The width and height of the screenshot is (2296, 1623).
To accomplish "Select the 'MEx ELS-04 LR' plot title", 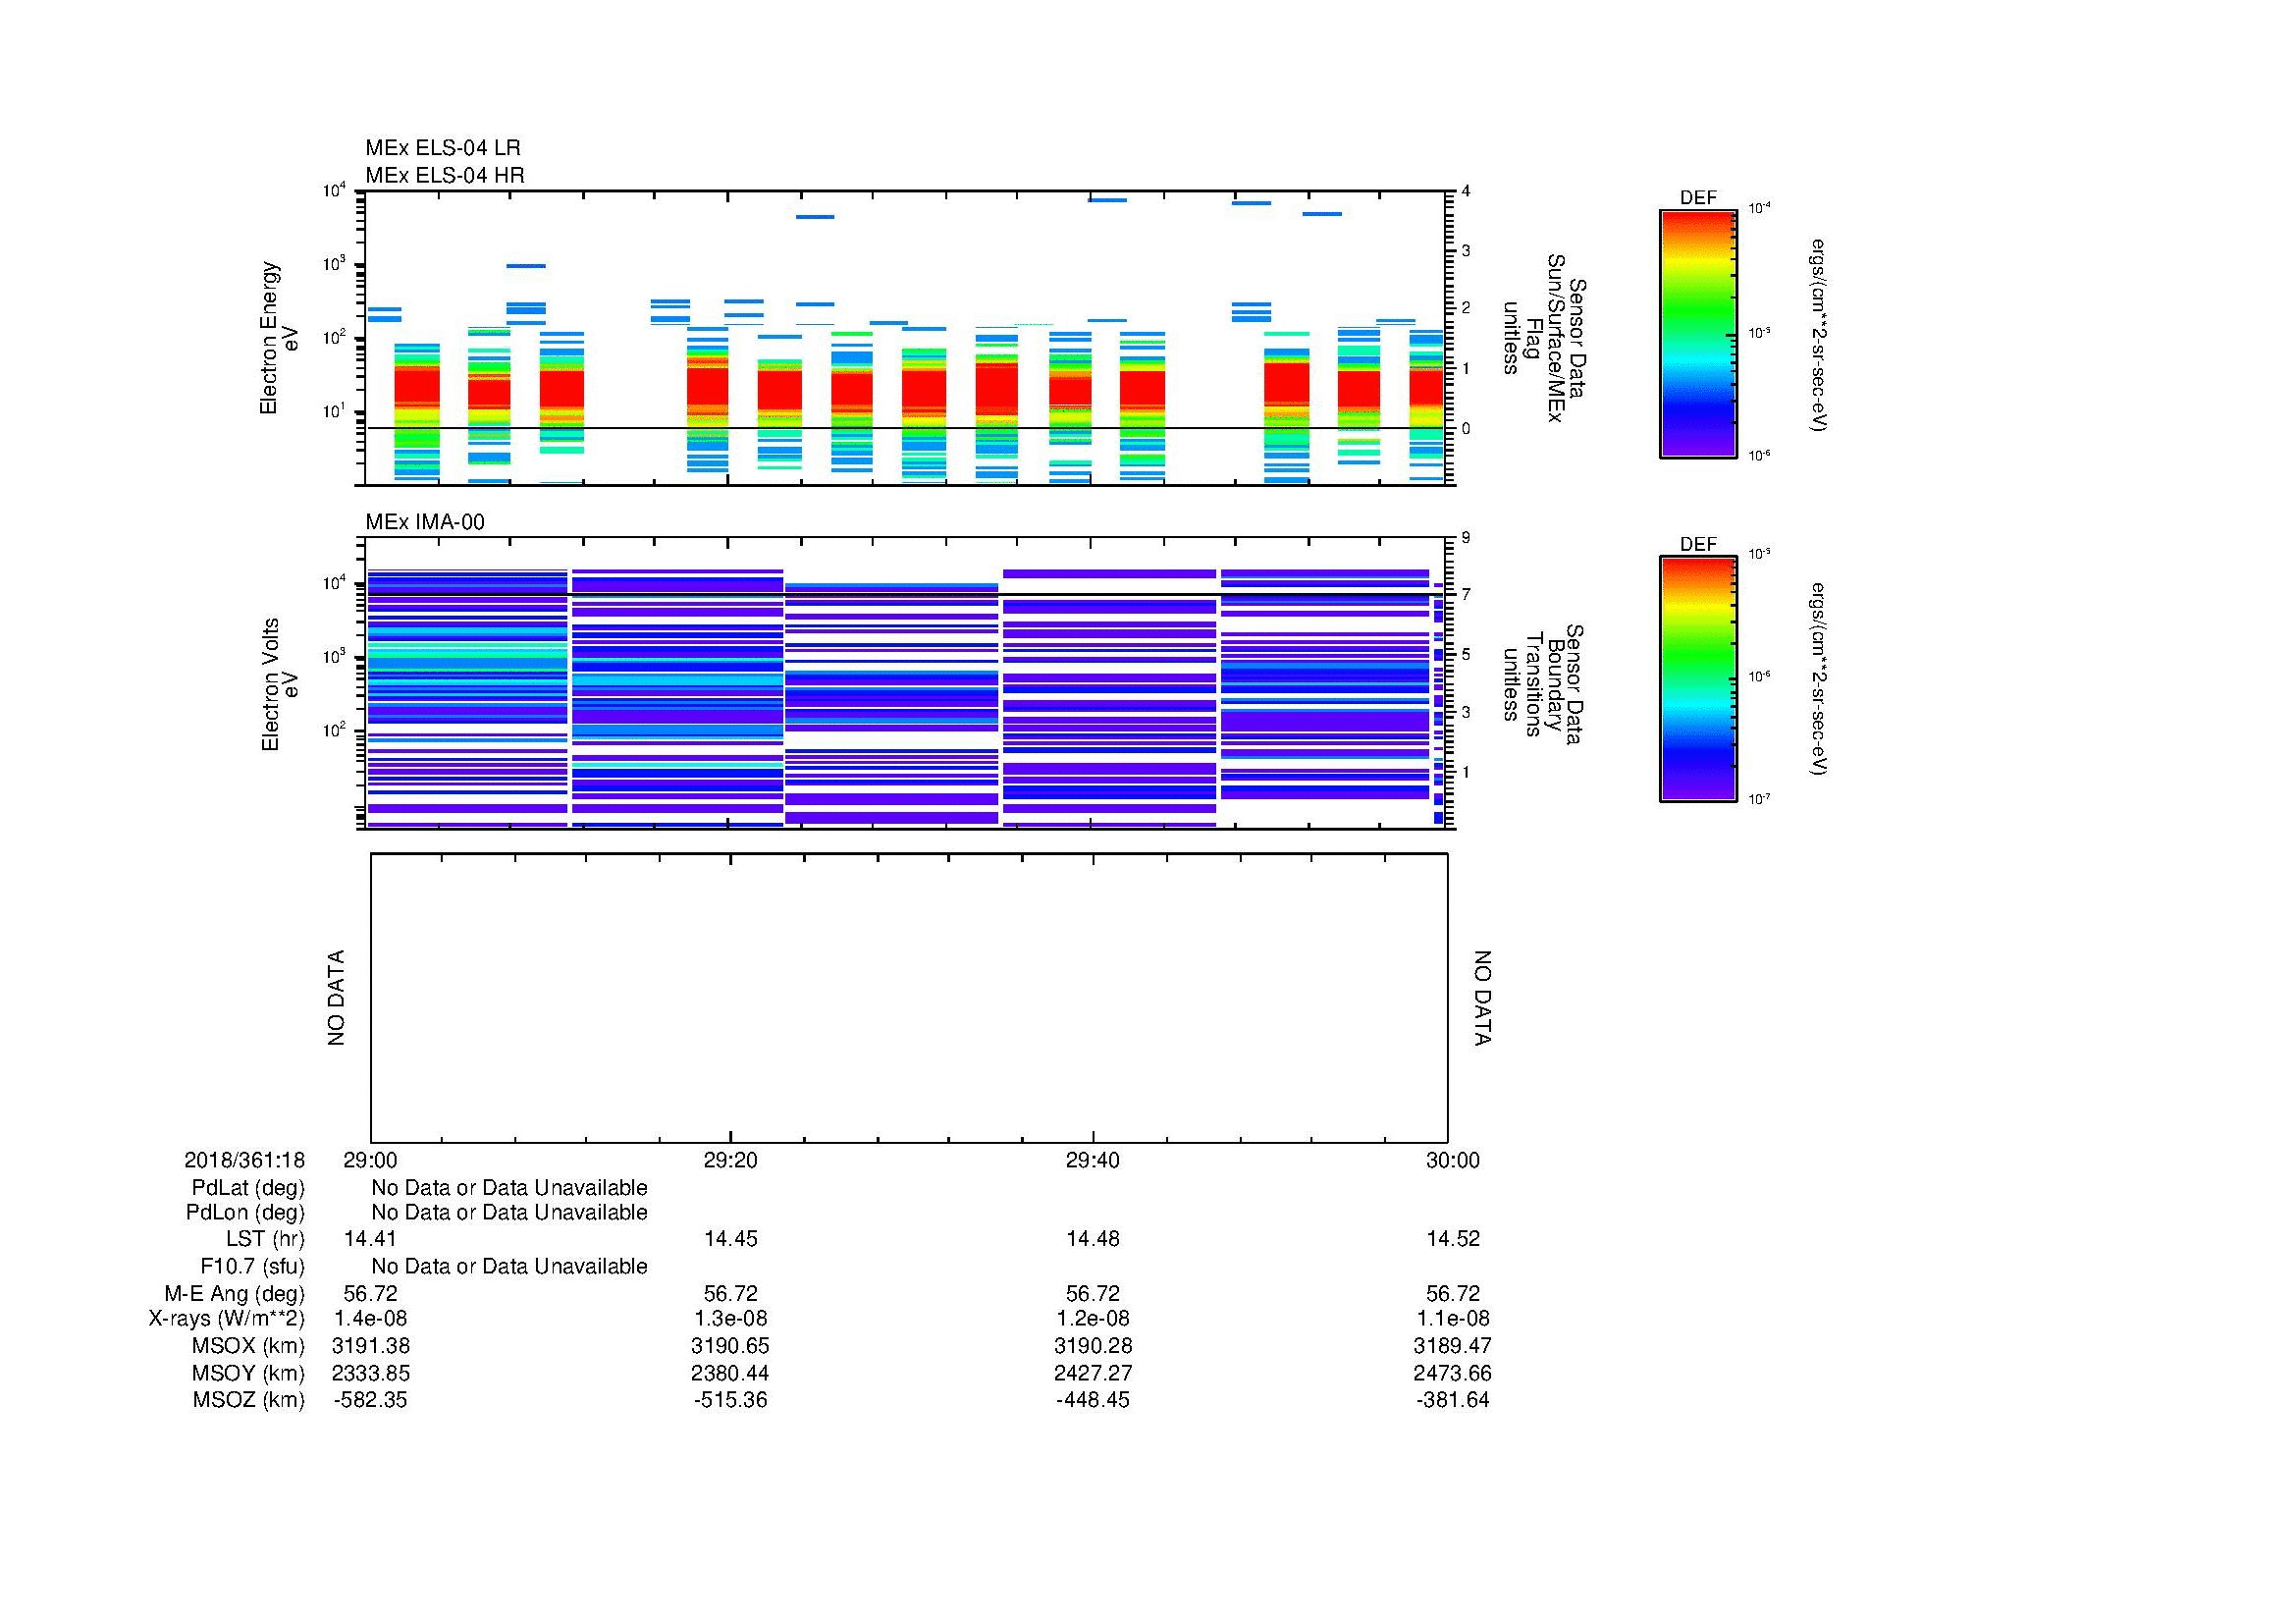I will click(x=442, y=148).
